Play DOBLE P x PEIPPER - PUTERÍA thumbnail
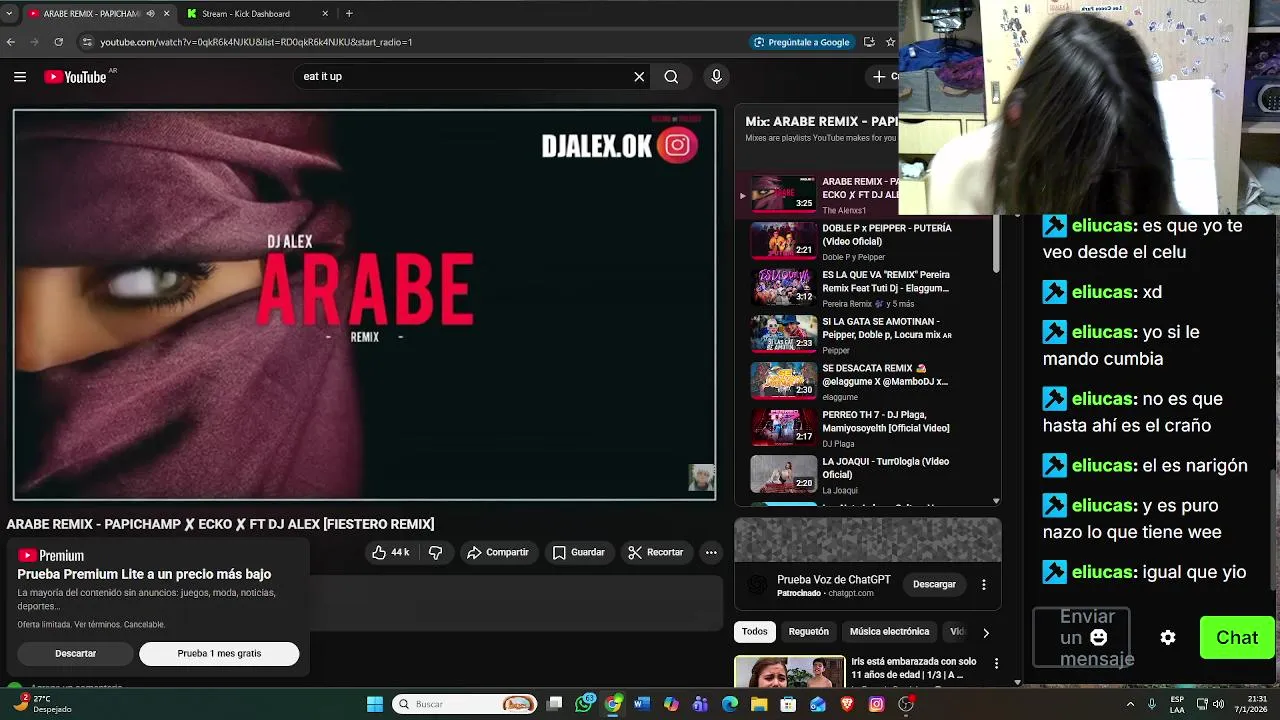This screenshot has height=720, width=1280. [x=783, y=241]
